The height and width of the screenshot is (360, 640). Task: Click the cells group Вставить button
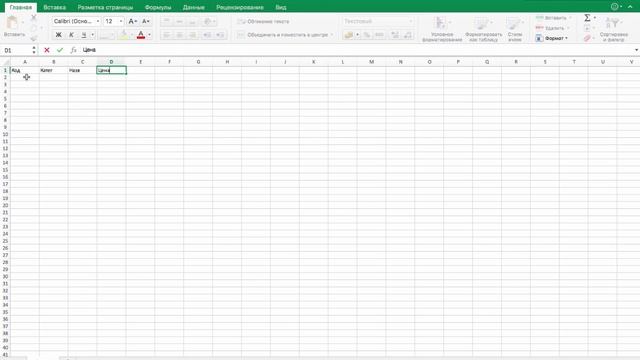coord(553,18)
